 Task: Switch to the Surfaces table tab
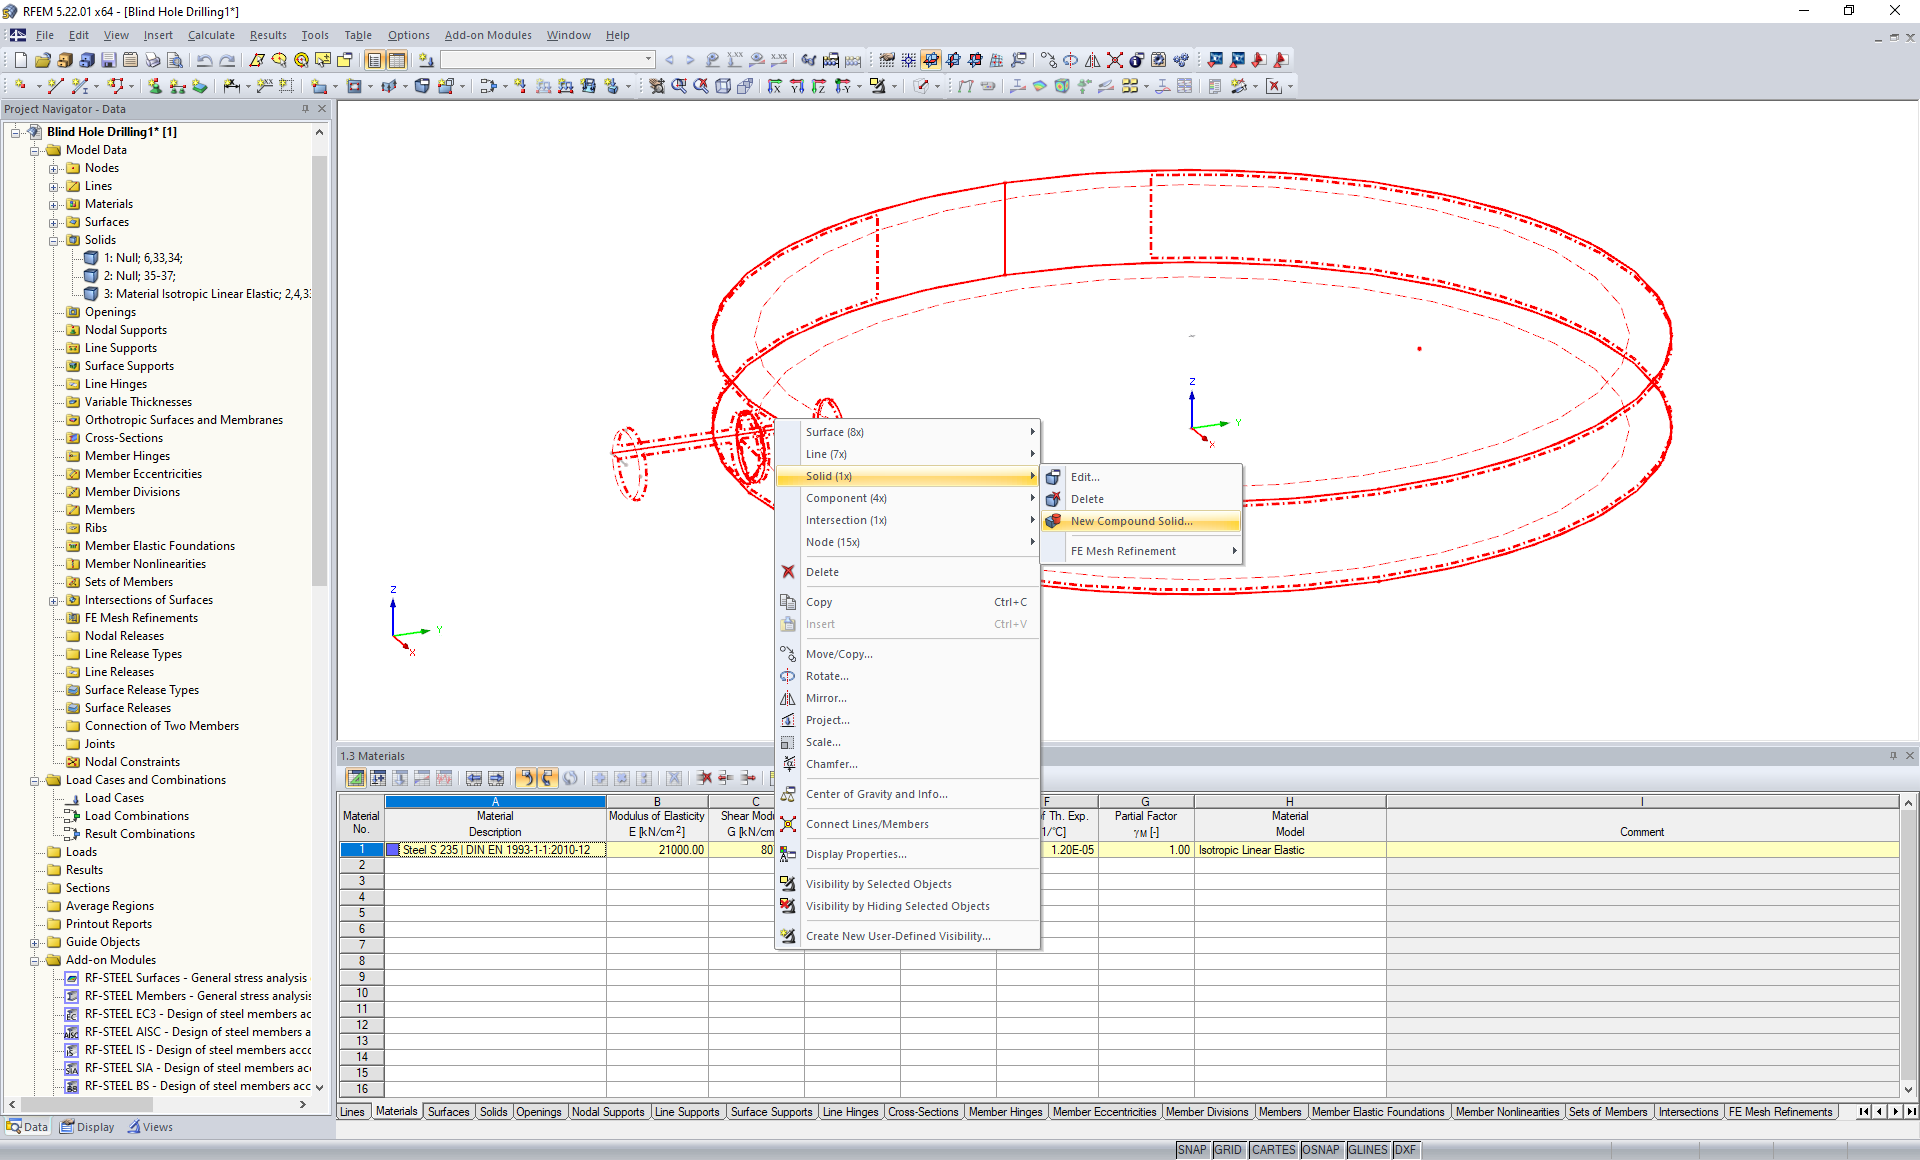tap(448, 1112)
